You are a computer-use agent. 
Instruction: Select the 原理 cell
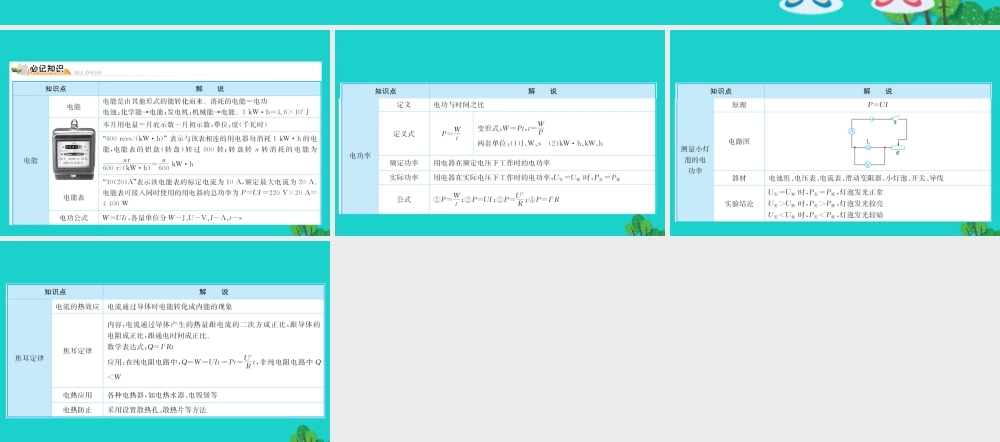click(739, 104)
